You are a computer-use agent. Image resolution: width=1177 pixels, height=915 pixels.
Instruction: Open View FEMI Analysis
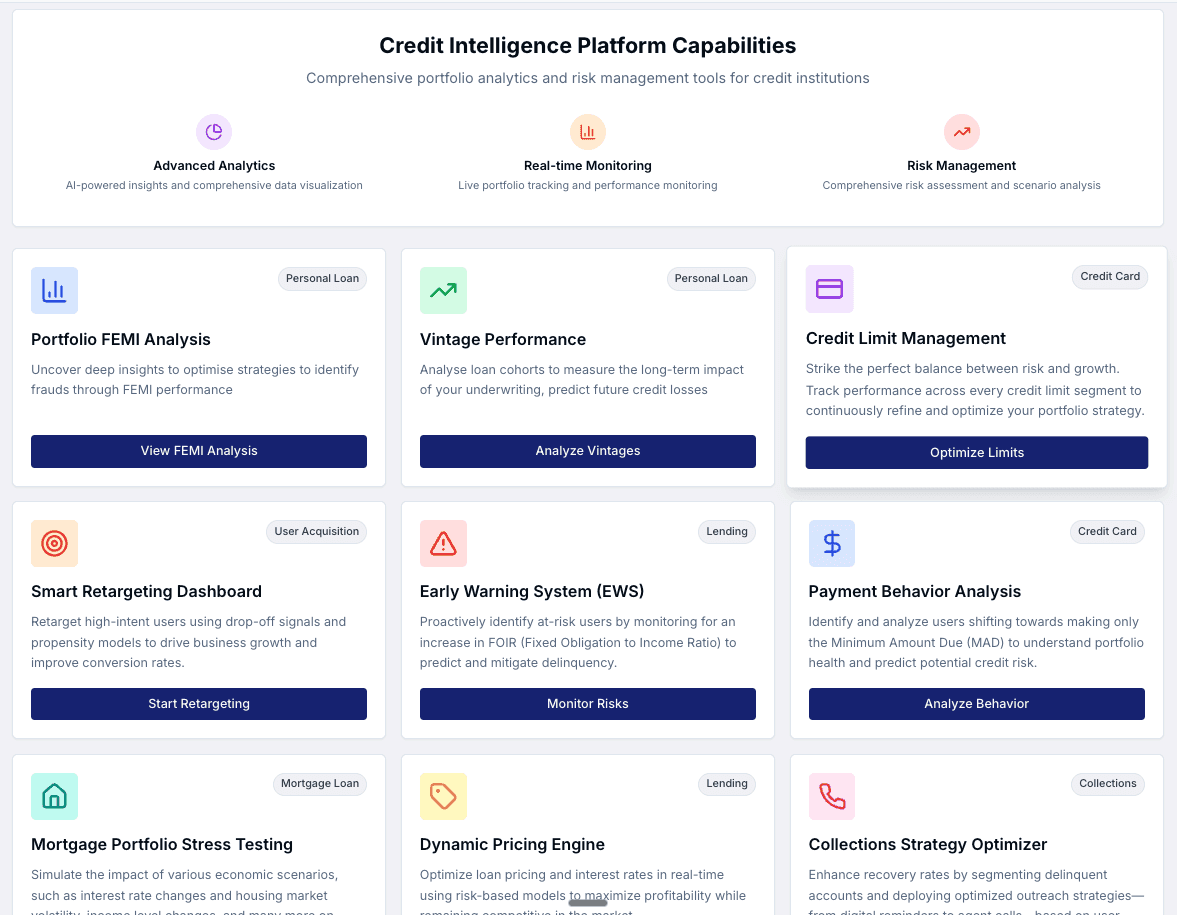pyautogui.click(x=199, y=451)
